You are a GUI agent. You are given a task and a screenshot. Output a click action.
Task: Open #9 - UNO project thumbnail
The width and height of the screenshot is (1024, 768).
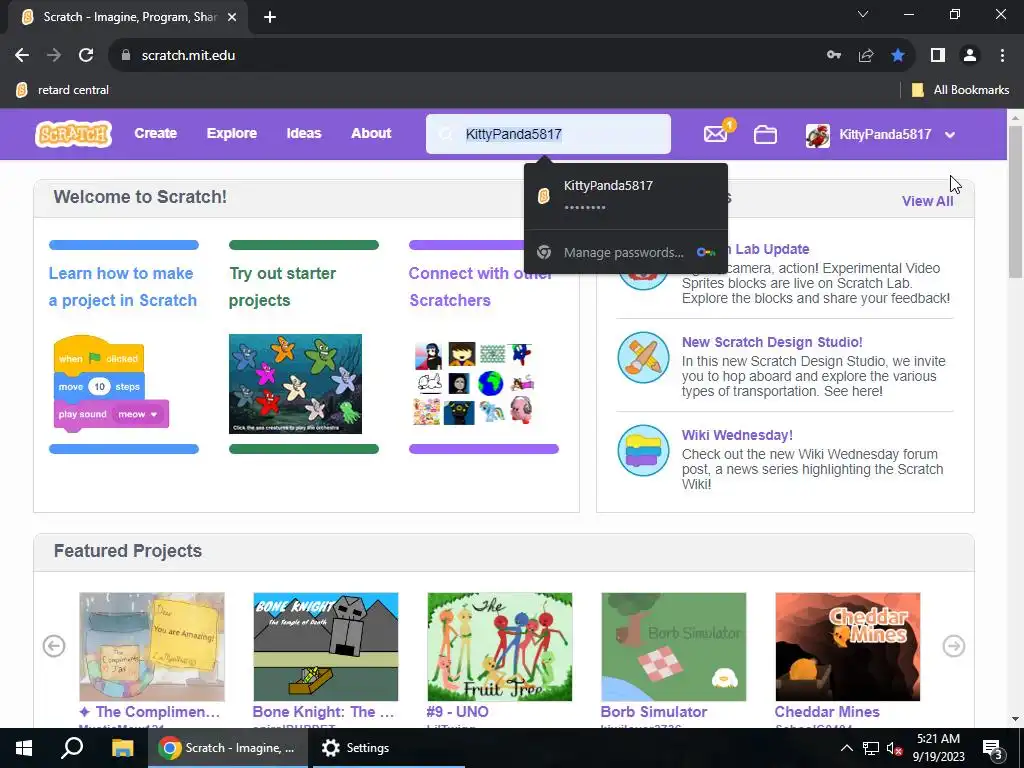[500, 647]
